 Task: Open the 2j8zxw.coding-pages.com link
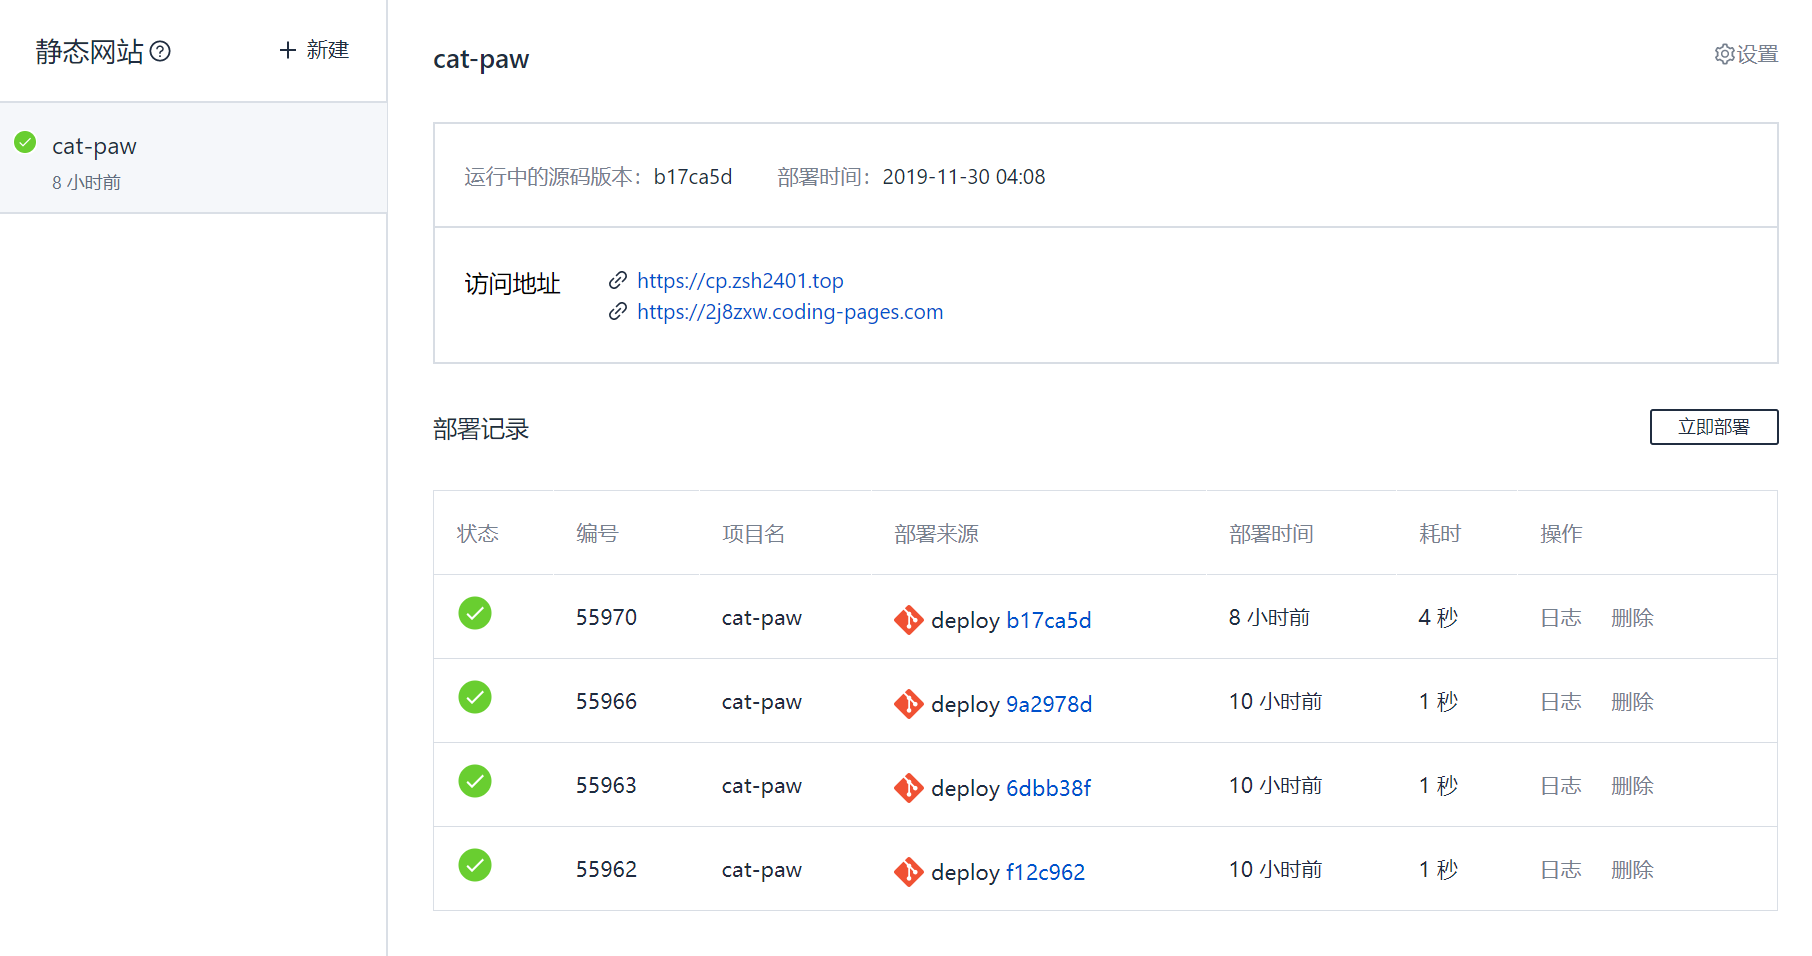(790, 312)
